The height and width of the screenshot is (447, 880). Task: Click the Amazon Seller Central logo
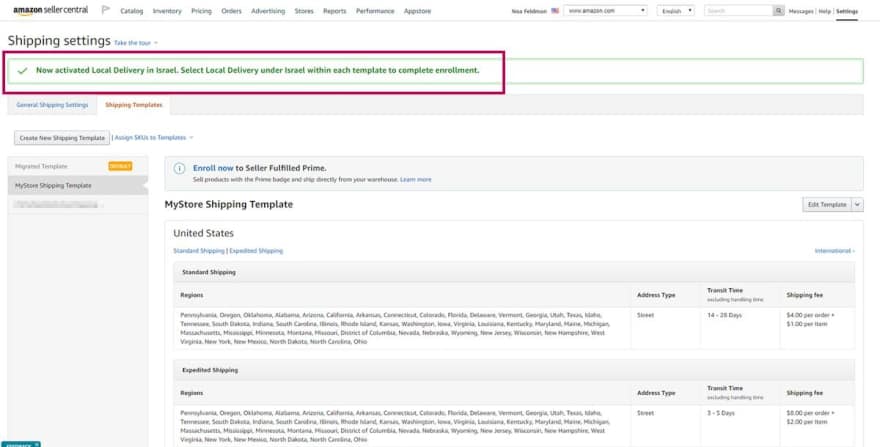(52, 11)
